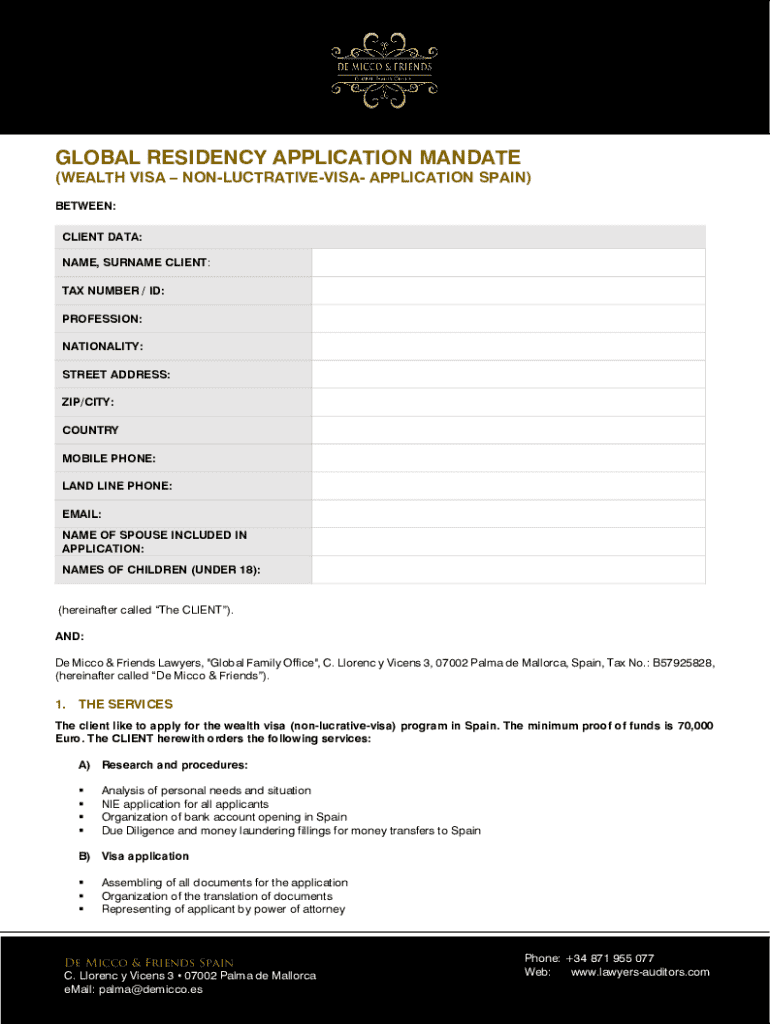Click the Email input field in the form
The width and height of the screenshot is (770, 1024).
[508, 513]
